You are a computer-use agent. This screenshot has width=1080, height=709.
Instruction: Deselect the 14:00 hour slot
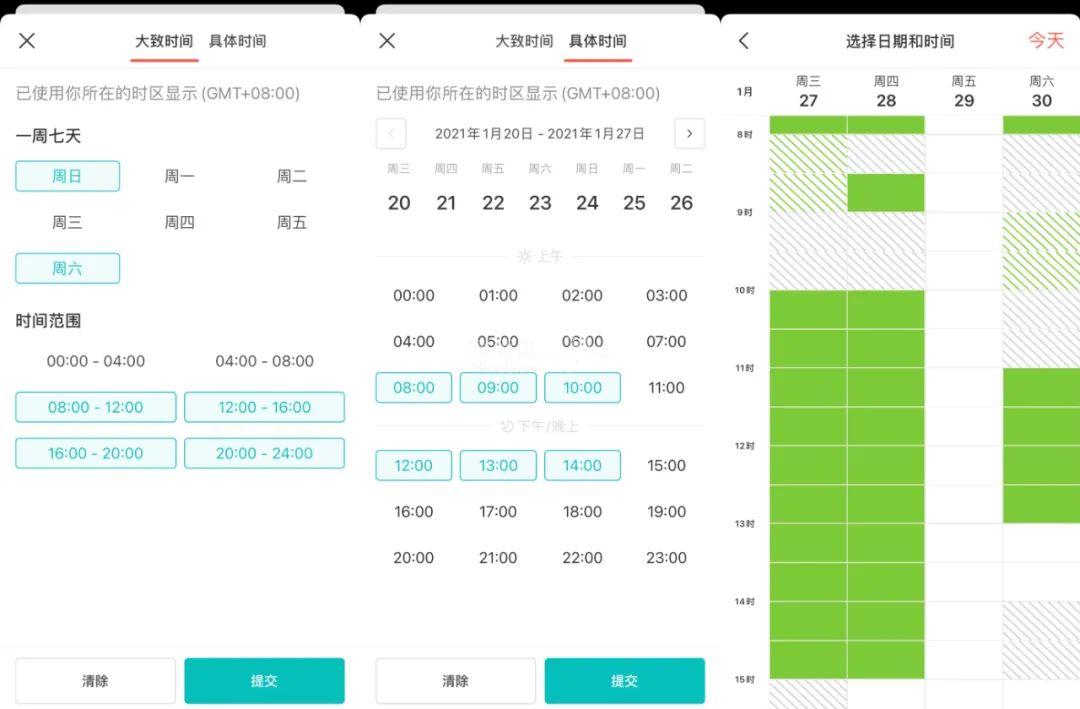pos(583,465)
